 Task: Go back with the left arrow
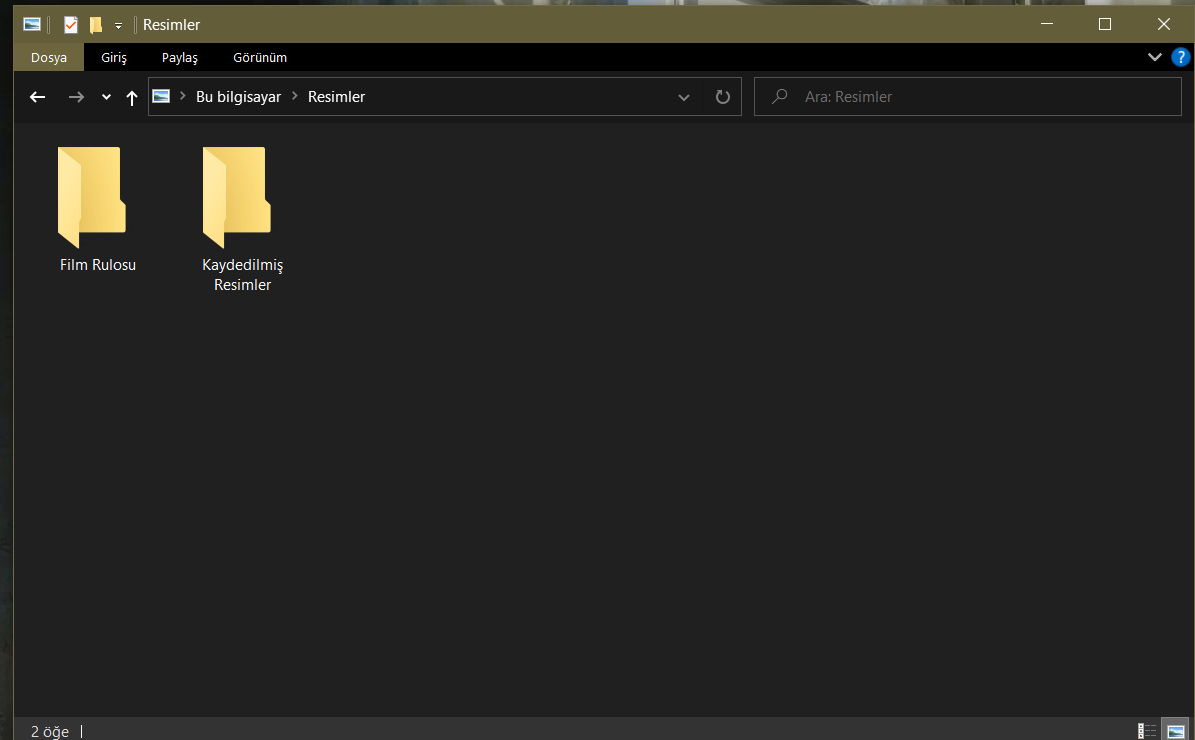pyautogui.click(x=37, y=97)
